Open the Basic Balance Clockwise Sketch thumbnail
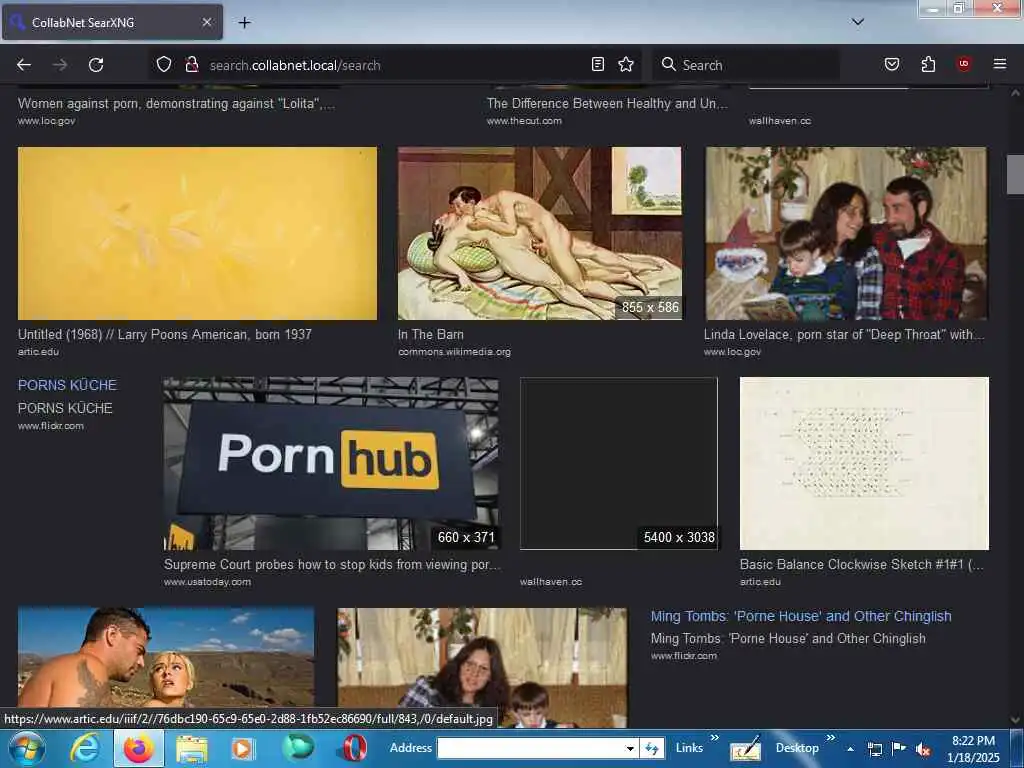1024x768 pixels. tap(864, 463)
